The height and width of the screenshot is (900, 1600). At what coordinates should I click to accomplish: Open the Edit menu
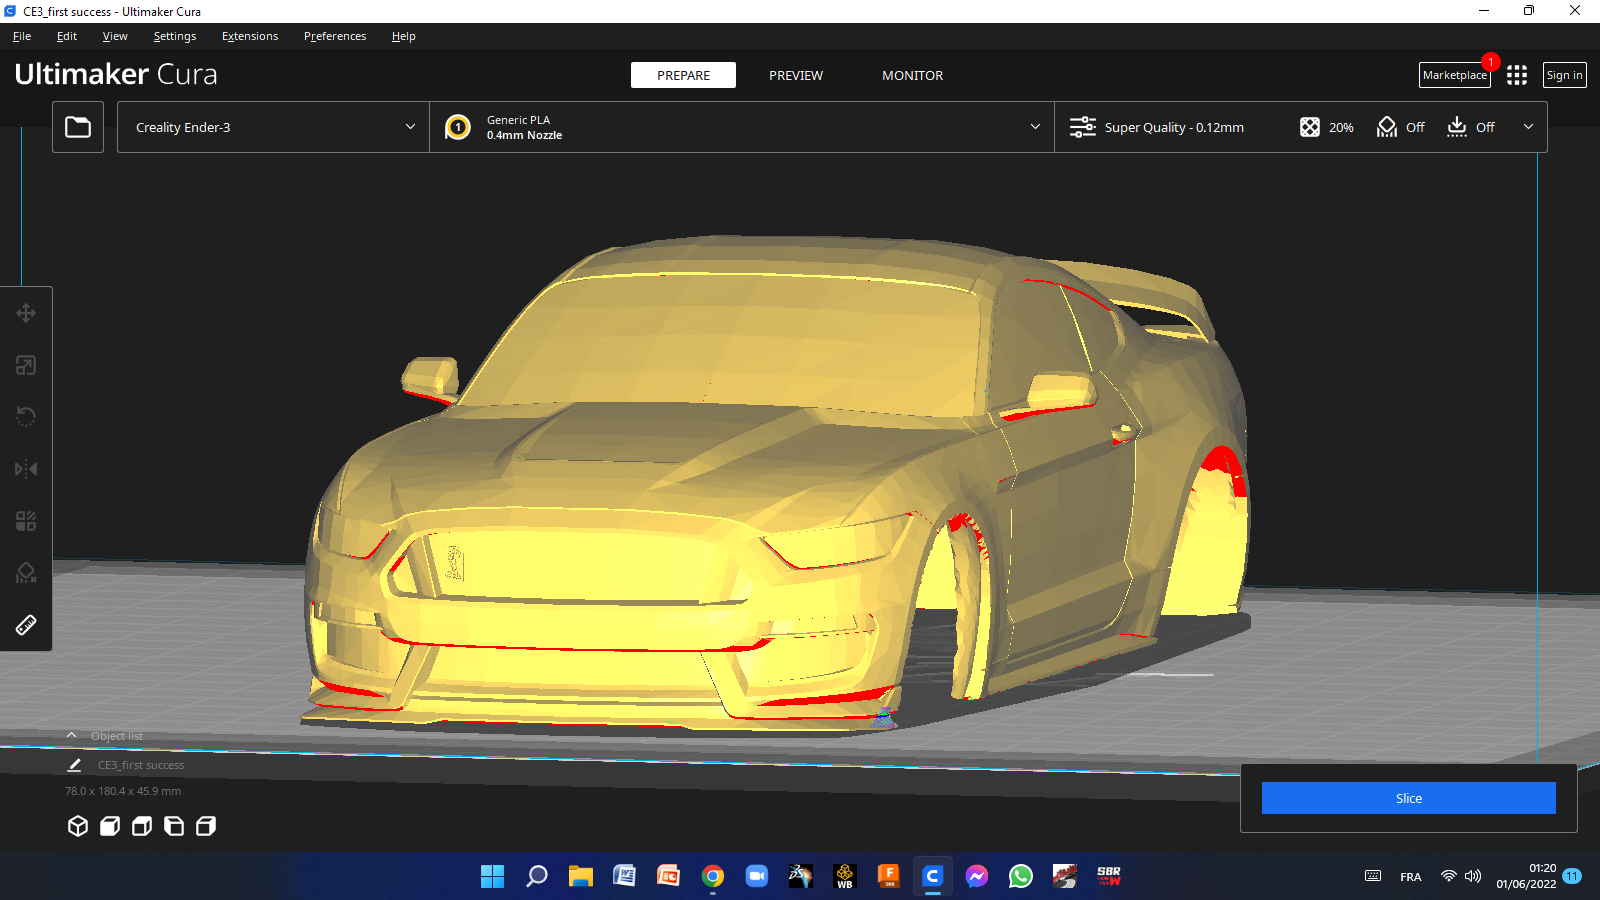(67, 36)
